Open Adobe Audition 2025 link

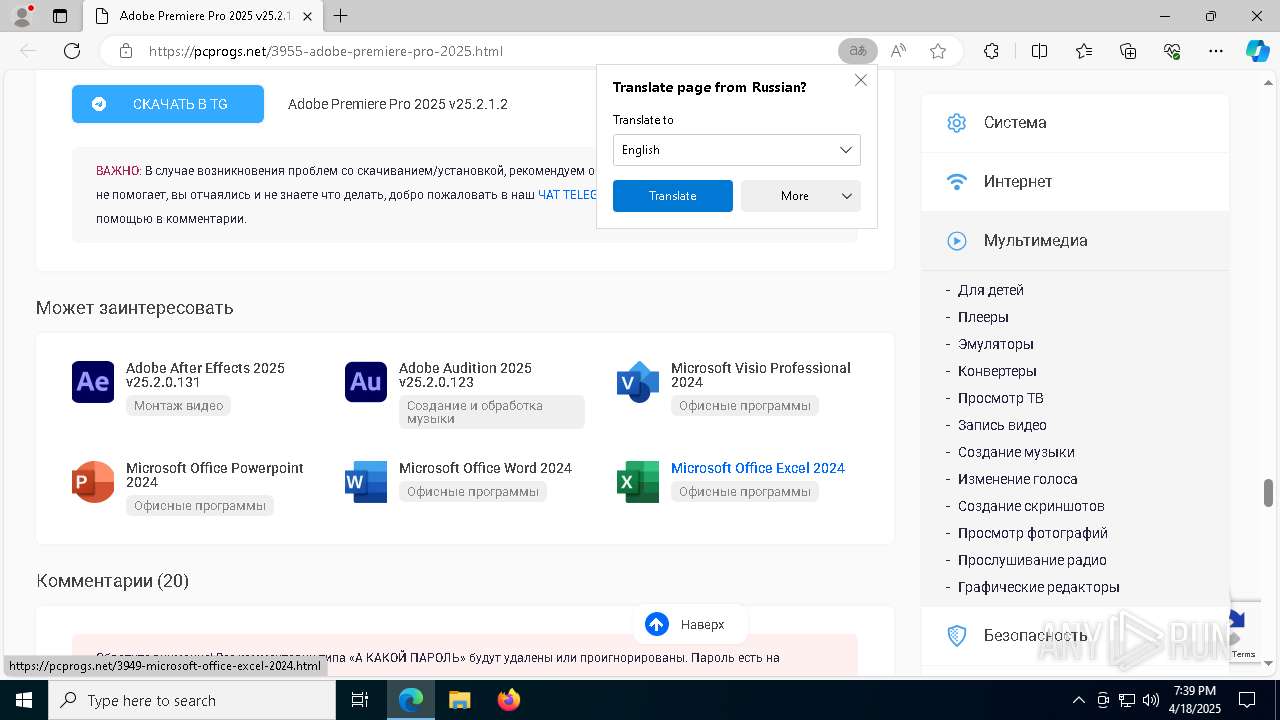pos(465,375)
